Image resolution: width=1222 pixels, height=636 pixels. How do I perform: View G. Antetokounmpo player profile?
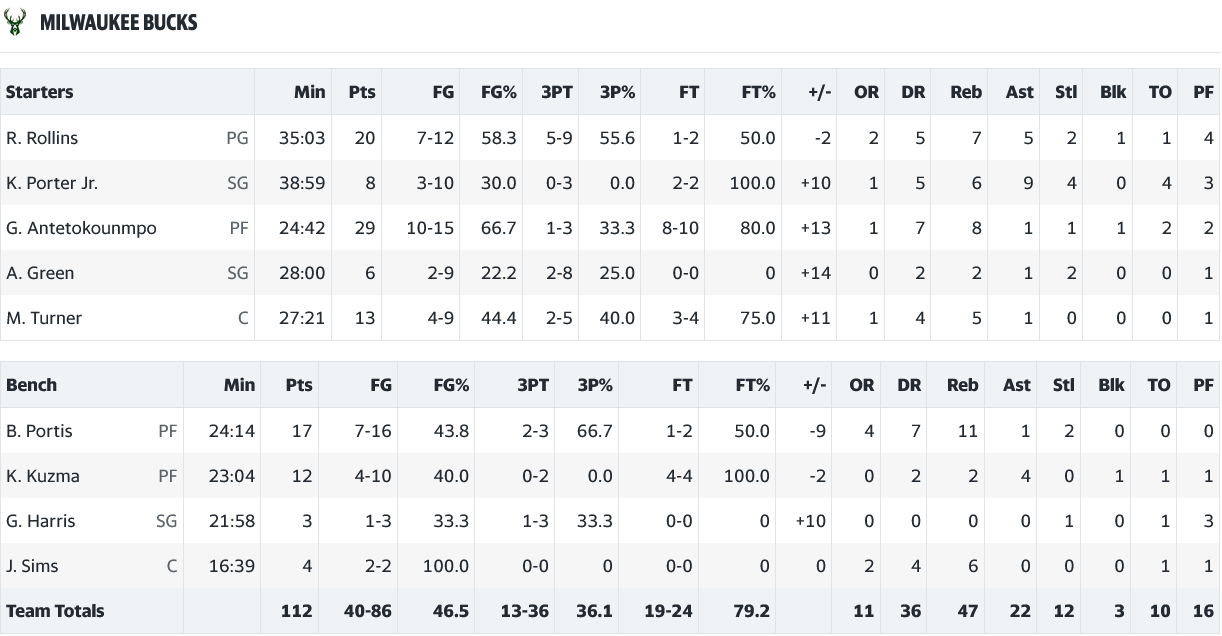(x=81, y=228)
